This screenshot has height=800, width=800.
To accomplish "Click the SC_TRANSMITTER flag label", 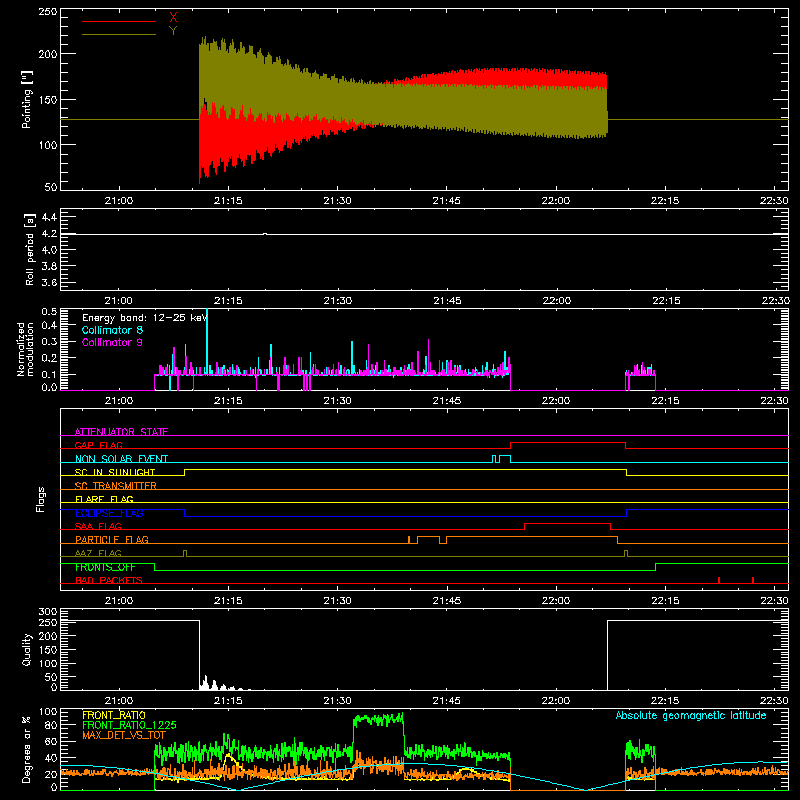I will (116, 485).
